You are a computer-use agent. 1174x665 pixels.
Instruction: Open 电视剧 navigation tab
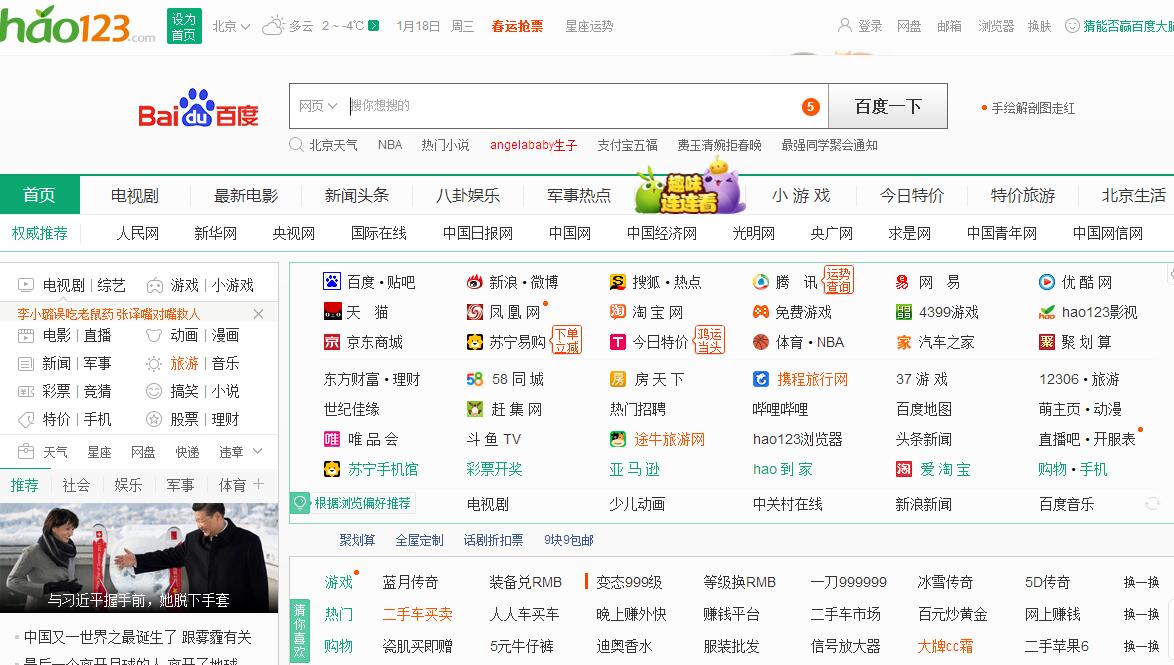coord(135,195)
